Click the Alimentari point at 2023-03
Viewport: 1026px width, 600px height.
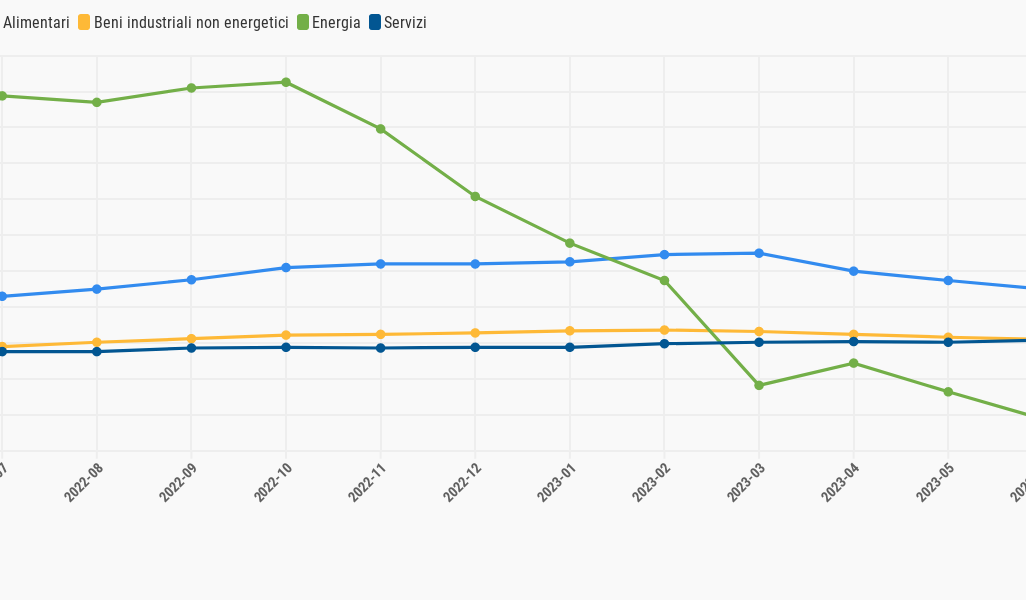[x=759, y=253]
